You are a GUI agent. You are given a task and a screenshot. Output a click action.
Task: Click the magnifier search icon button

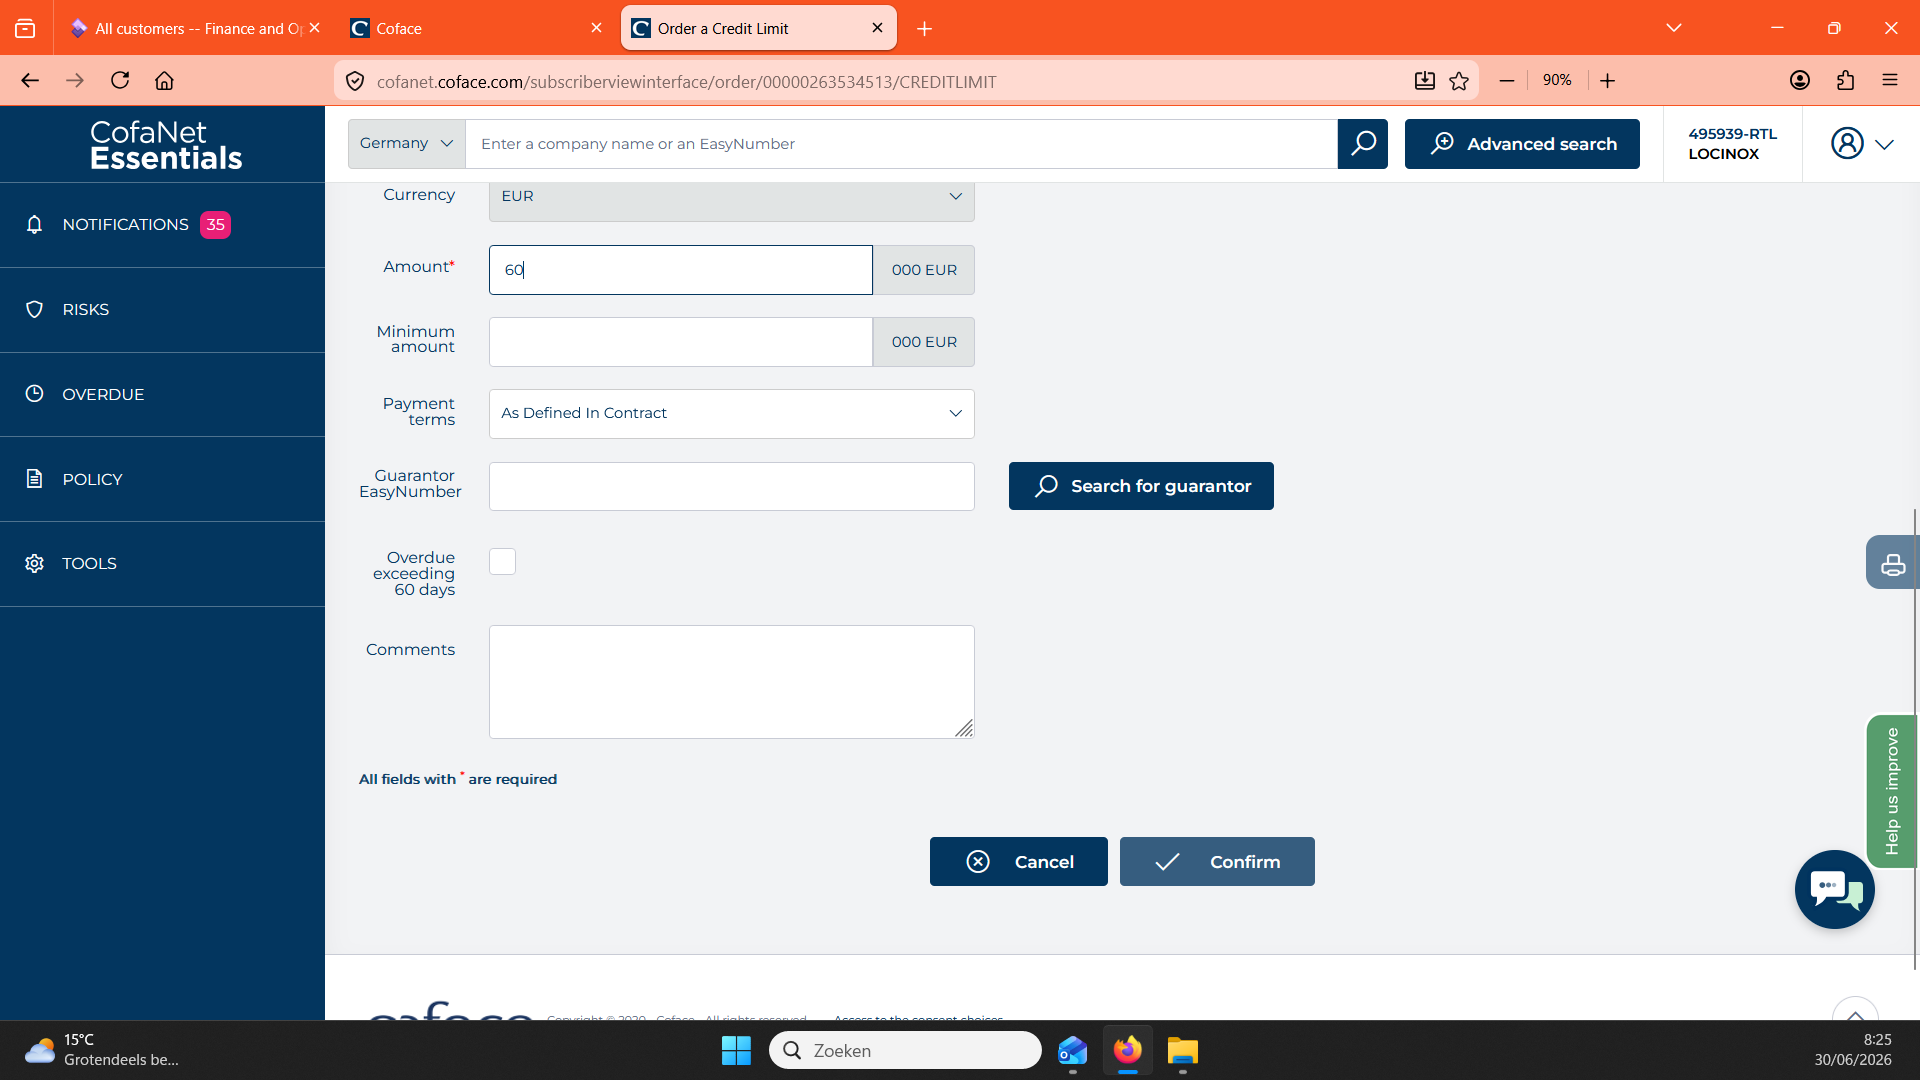1362,144
